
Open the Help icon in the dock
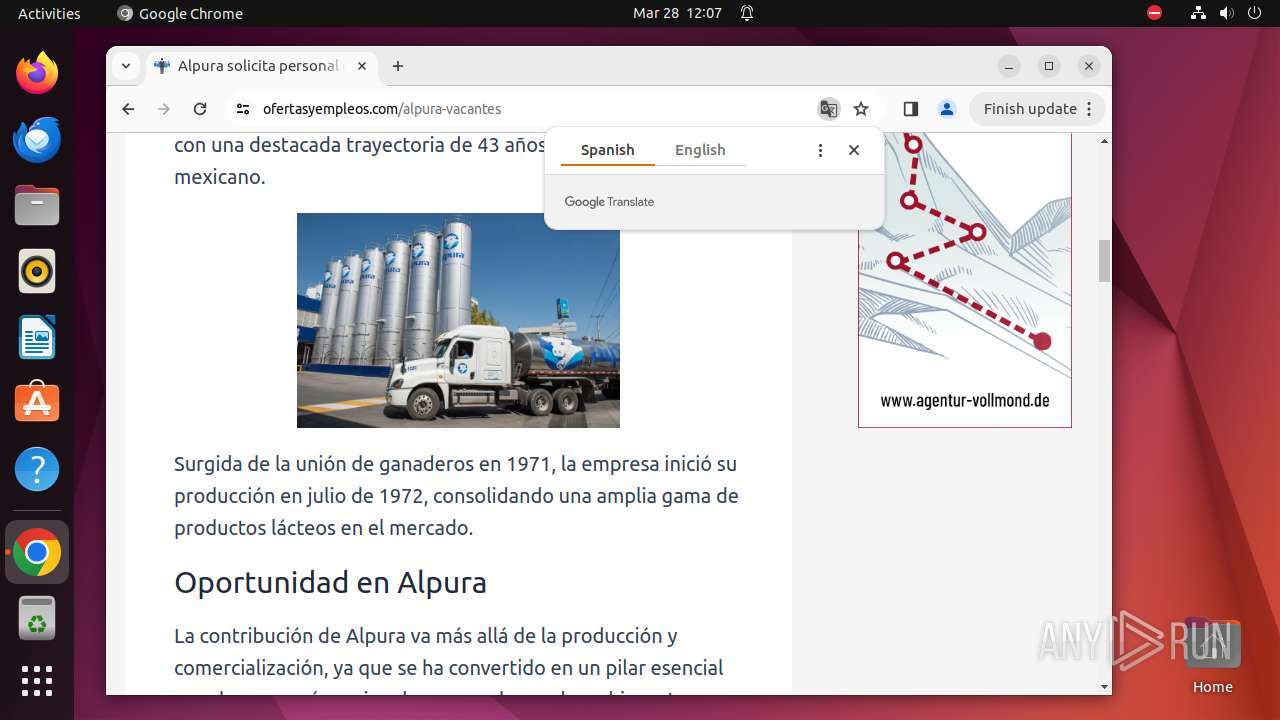click(37, 469)
